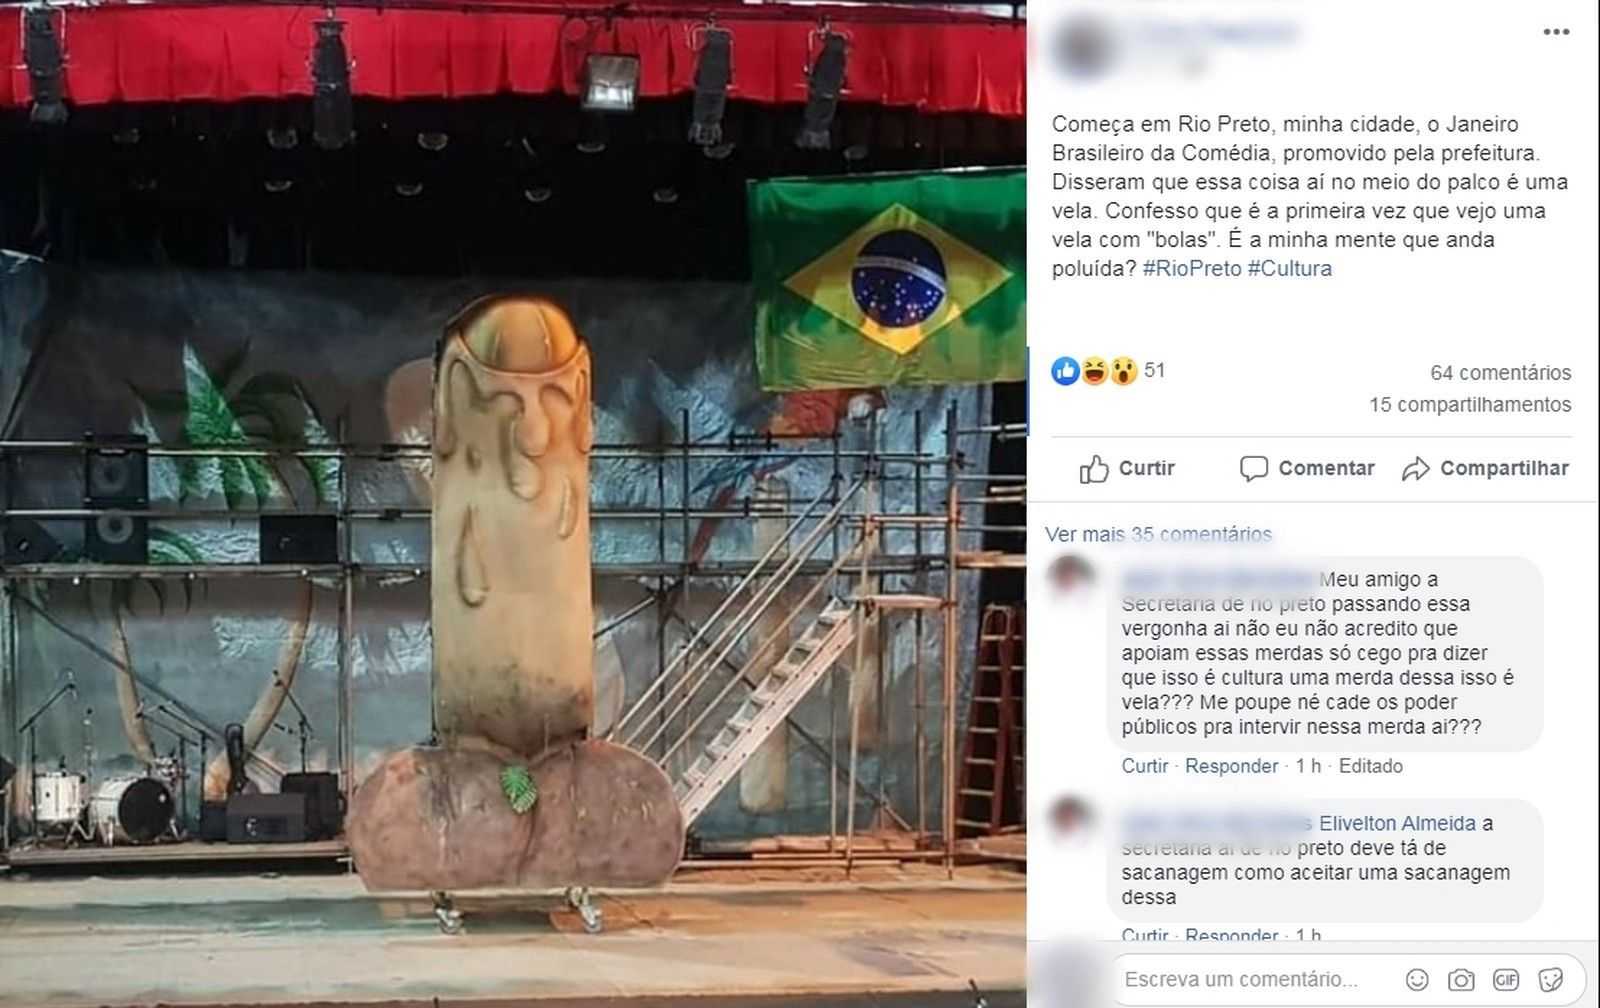Open tagged name Elivelton Almeida

(1397, 823)
